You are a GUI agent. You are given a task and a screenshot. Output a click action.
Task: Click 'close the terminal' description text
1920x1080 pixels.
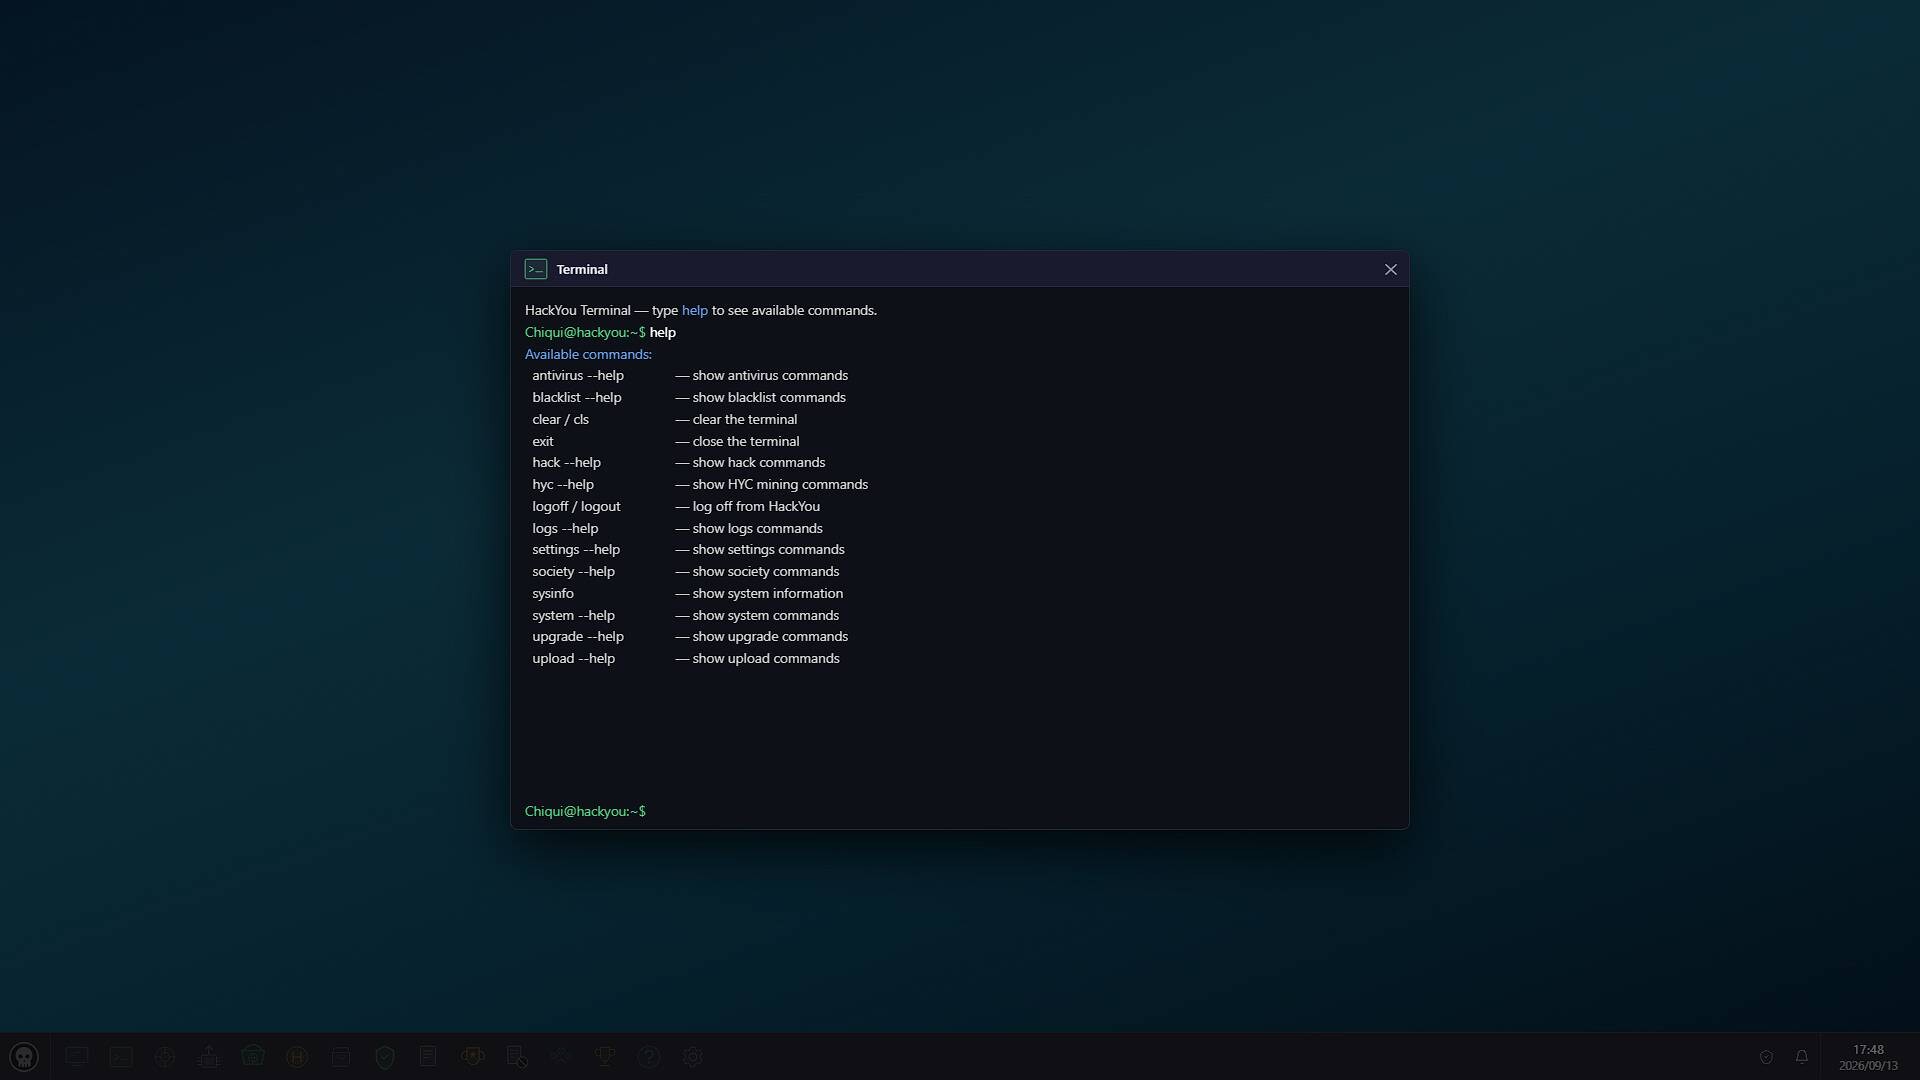coord(746,441)
